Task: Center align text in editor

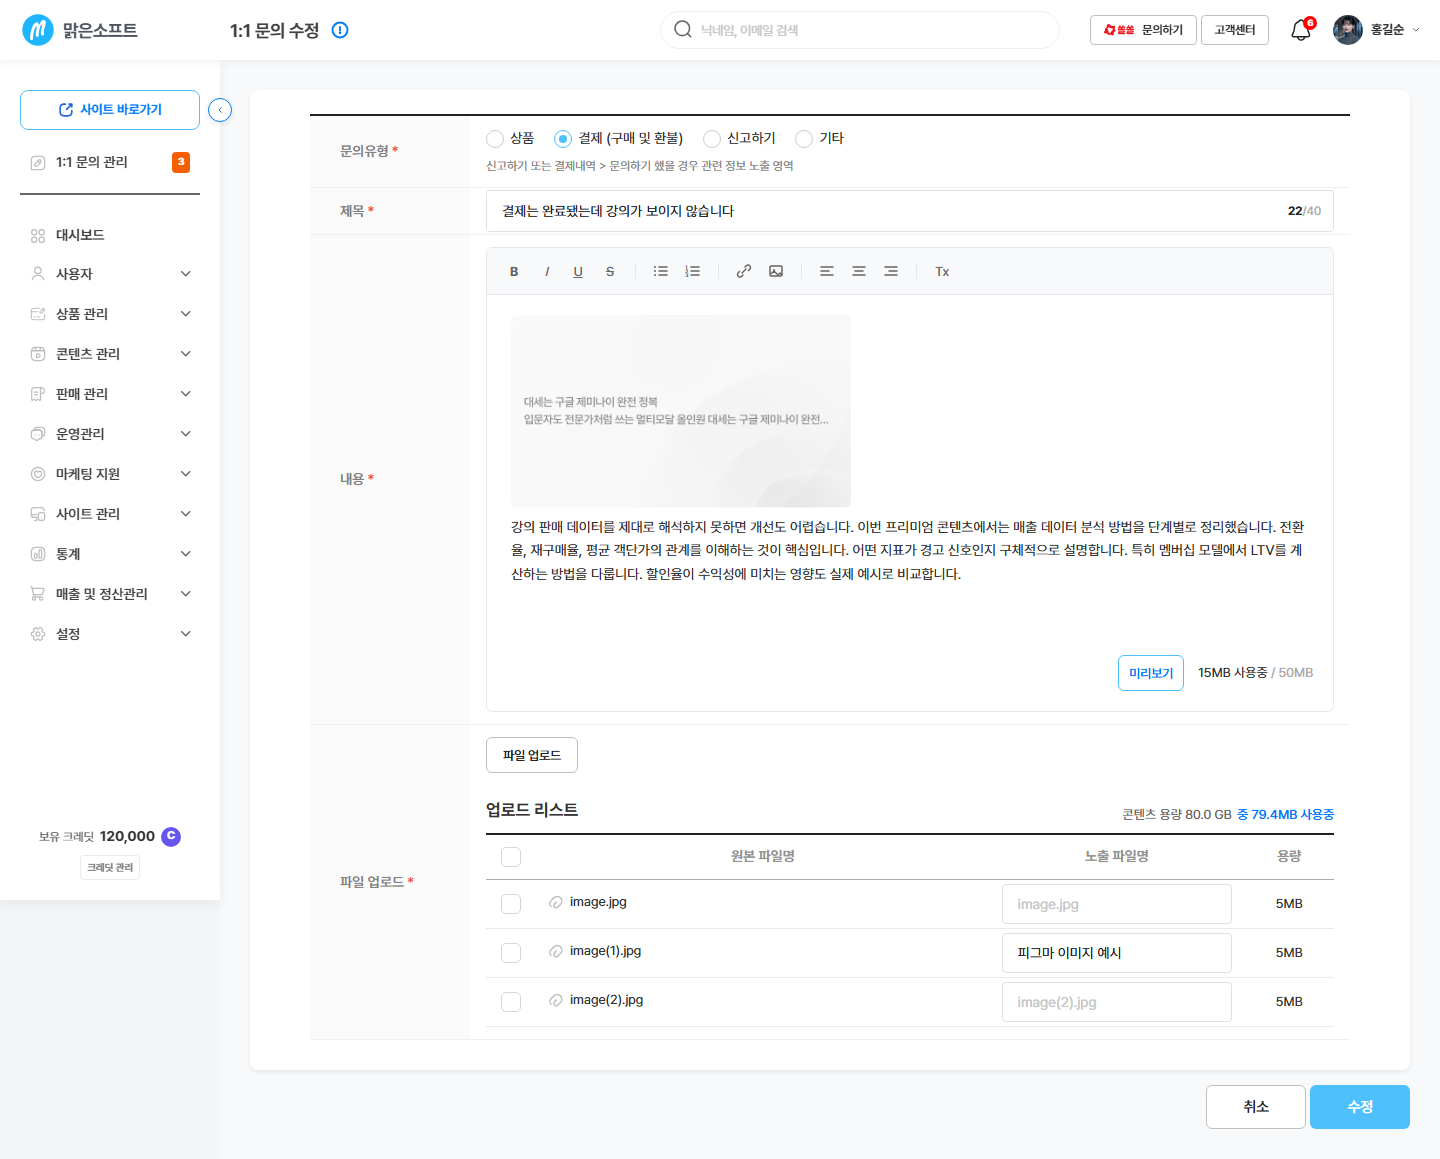Action: [x=859, y=271]
